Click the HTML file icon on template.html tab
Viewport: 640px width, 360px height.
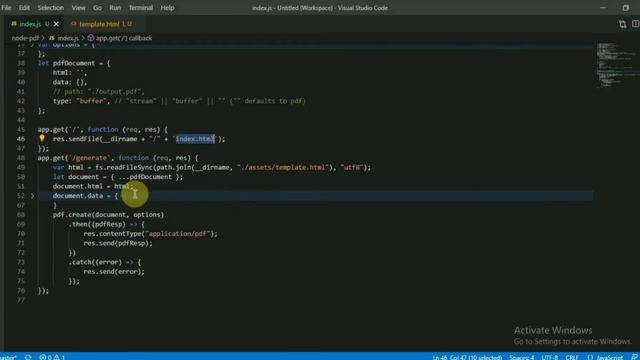[x=73, y=24]
